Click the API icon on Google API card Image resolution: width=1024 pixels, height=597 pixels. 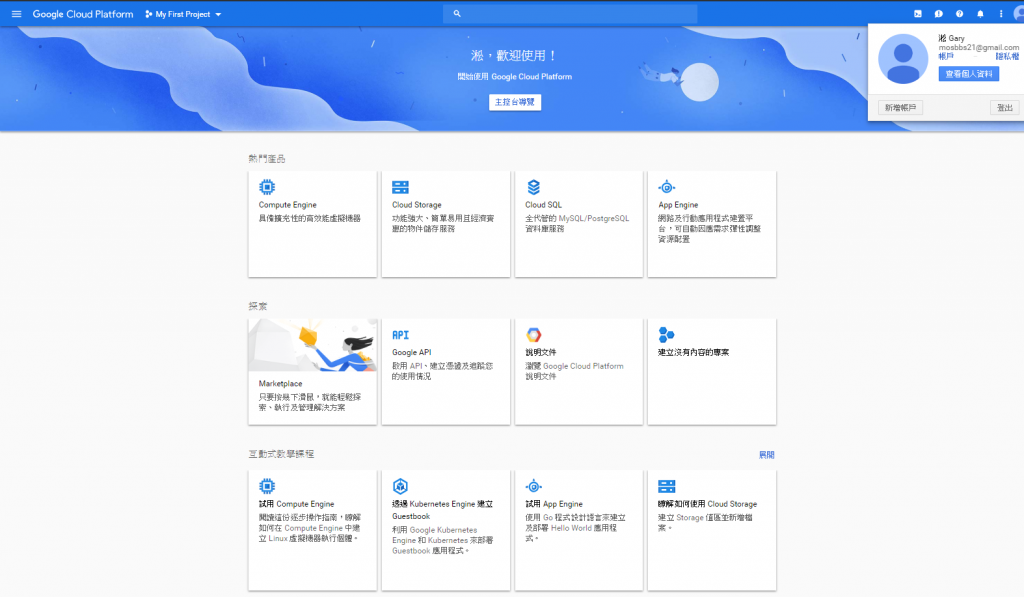pyautogui.click(x=400, y=335)
